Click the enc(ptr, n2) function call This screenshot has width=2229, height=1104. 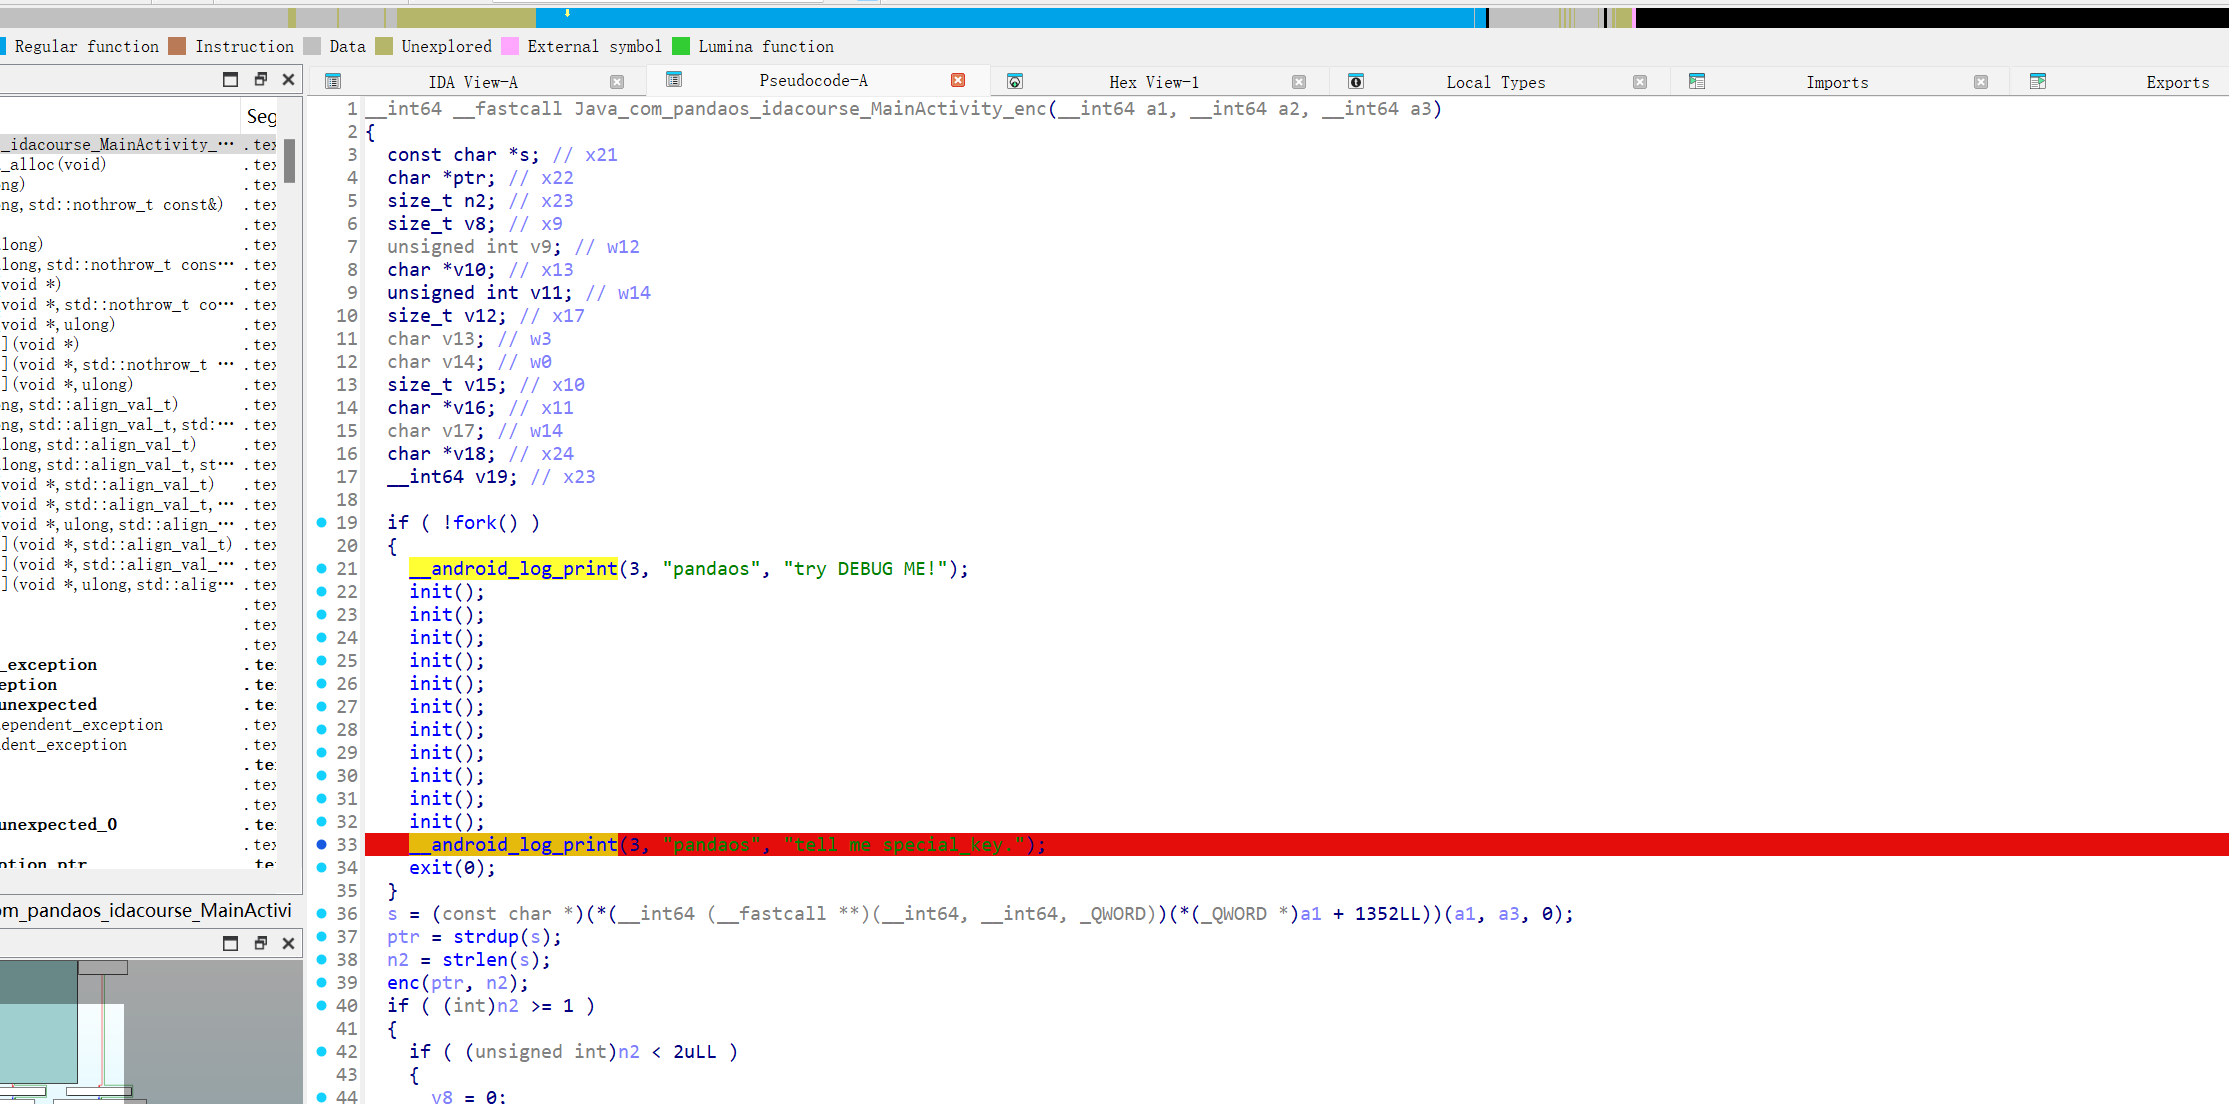[x=403, y=982]
